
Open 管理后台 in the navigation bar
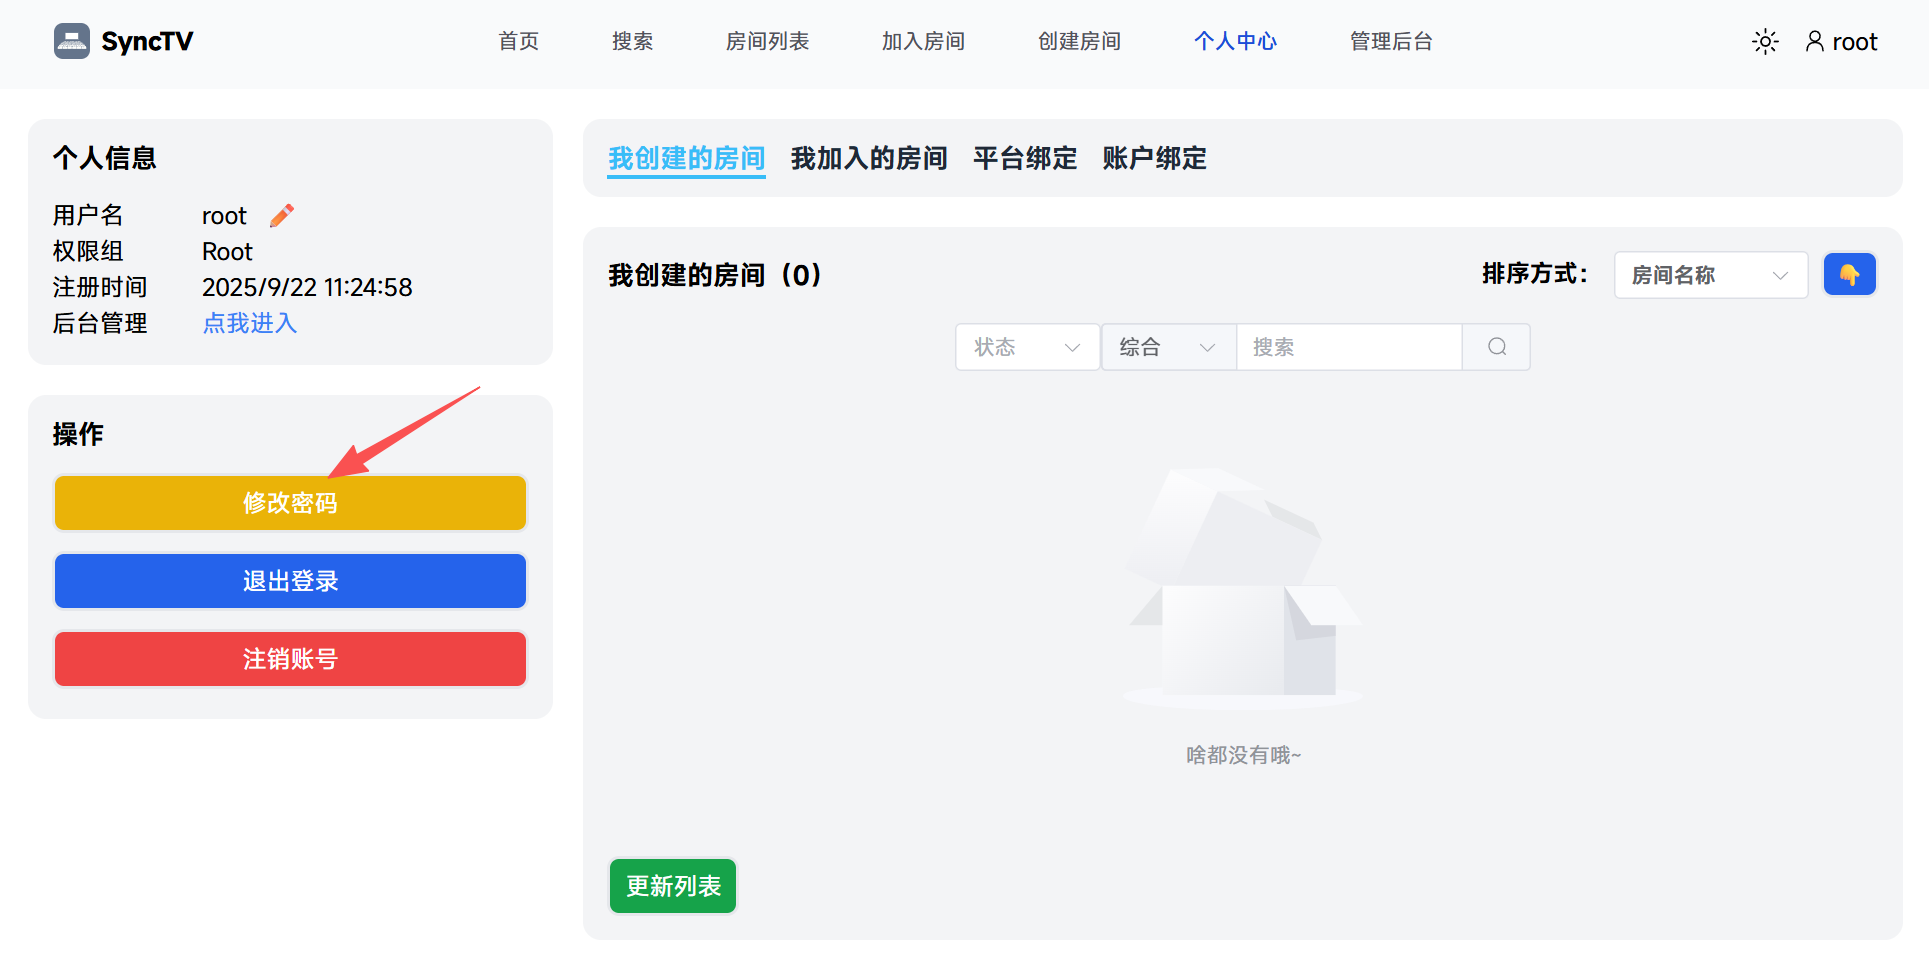(x=1392, y=41)
